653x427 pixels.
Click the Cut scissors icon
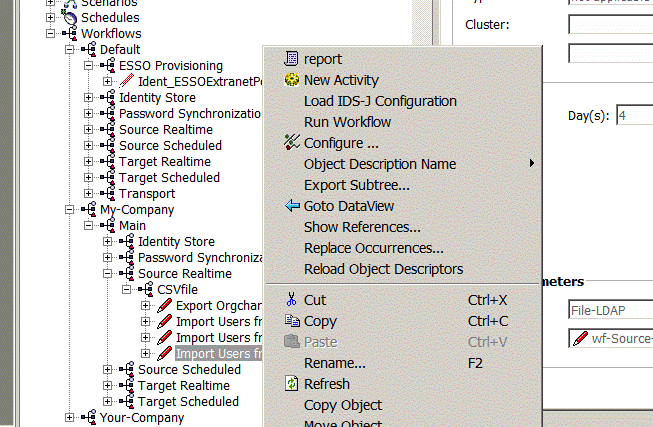pos(291,300)
